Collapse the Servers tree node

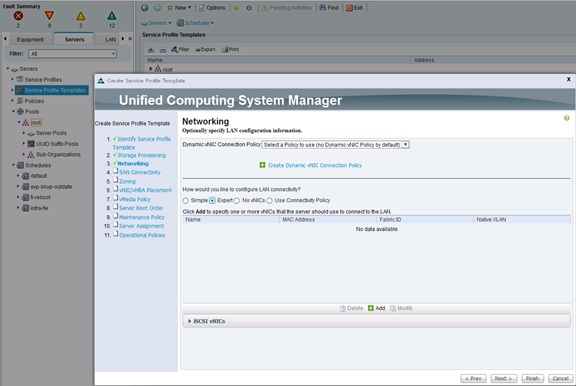tap(8, 68)
